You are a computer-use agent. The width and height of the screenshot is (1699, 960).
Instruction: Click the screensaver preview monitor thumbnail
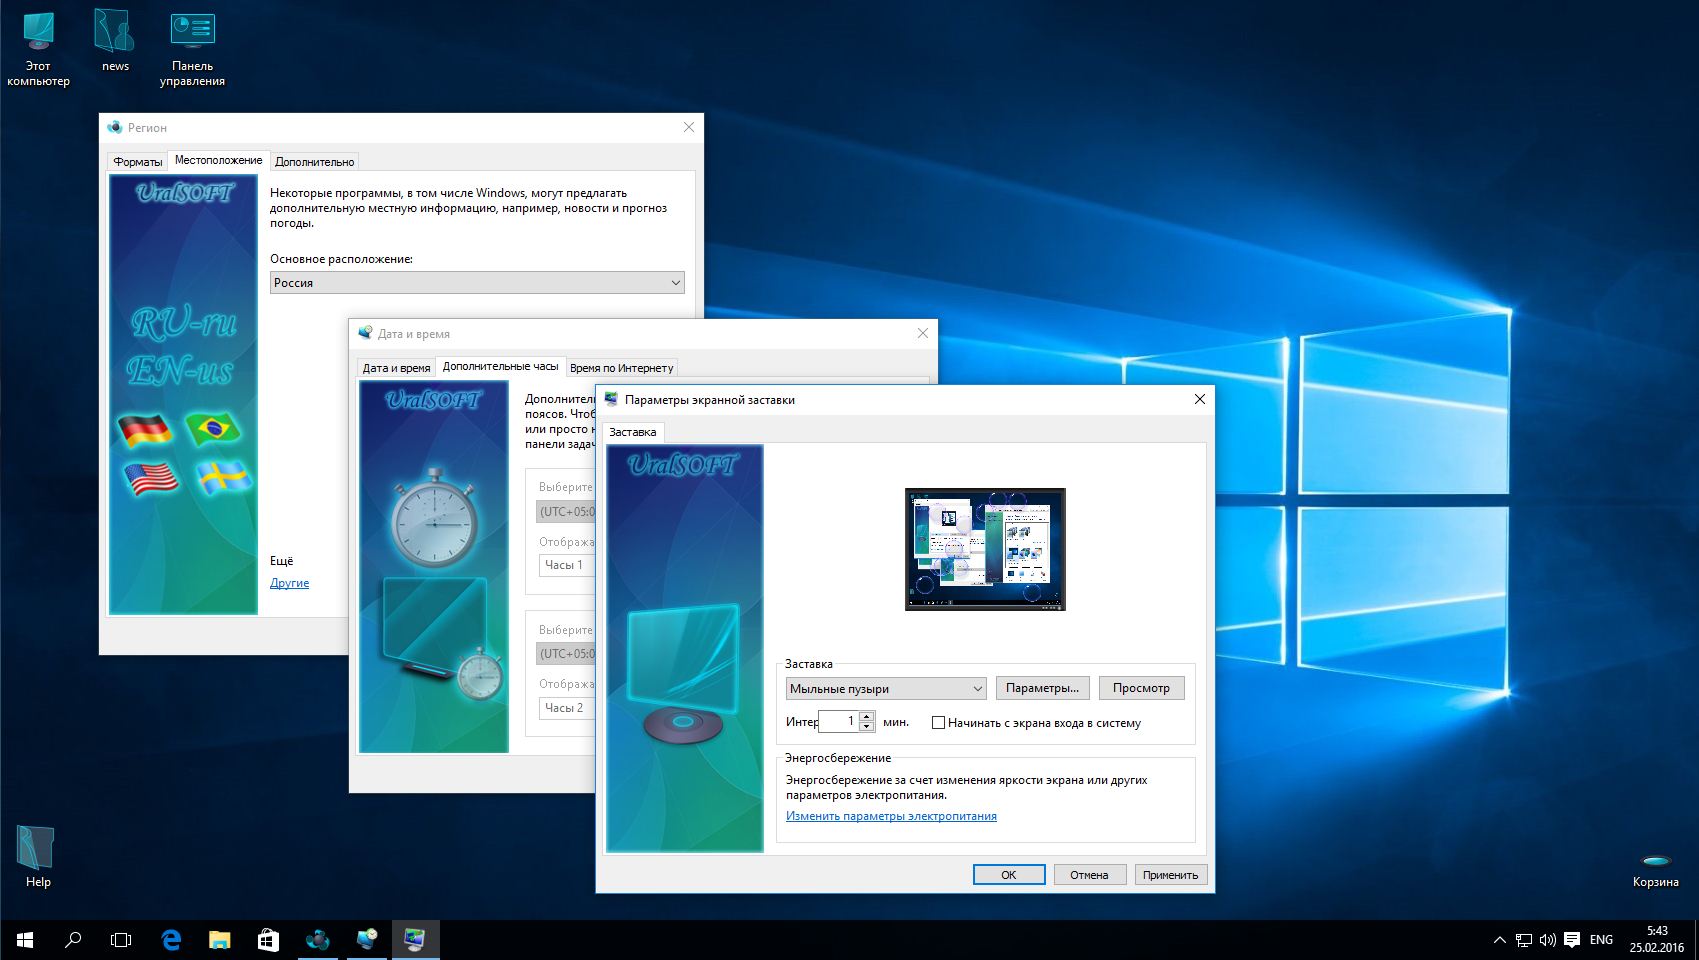point(985,548)
